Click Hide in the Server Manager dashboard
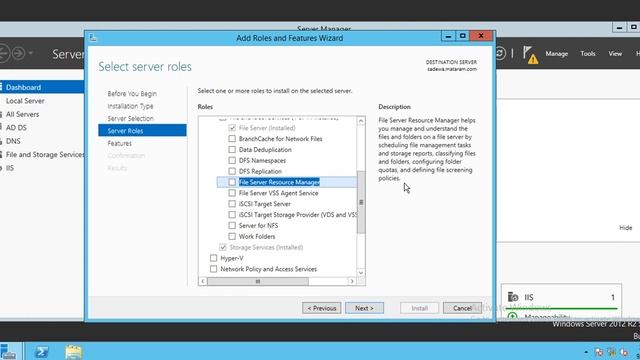Screen dimensions: 640x360 tap(625, 228)
